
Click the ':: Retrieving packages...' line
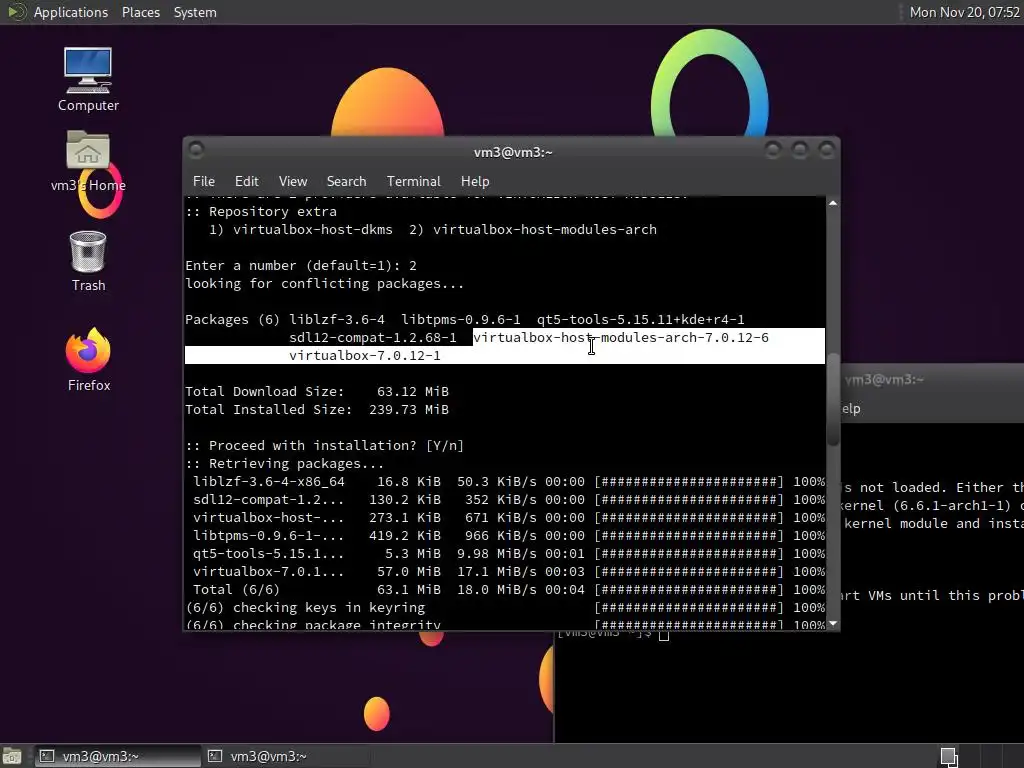[285, 464]
